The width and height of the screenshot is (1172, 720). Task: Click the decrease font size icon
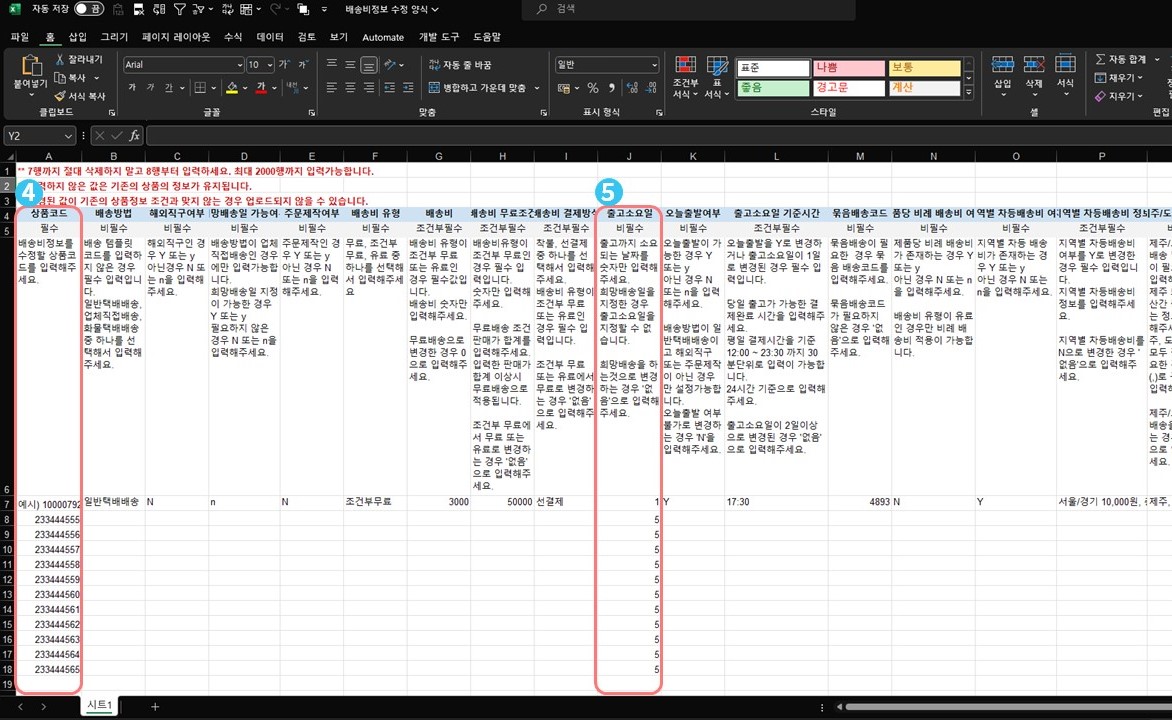point(303,65)
